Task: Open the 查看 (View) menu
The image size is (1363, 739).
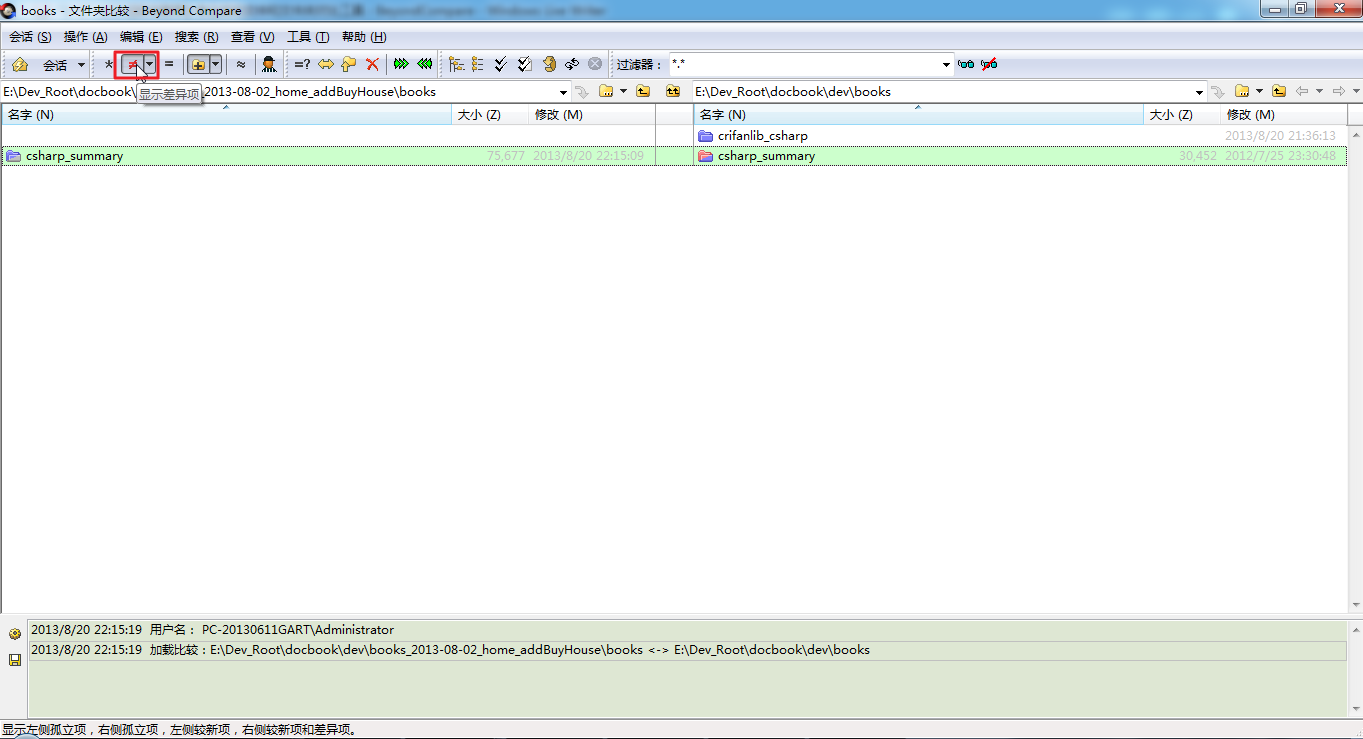Action: (252, 37)
